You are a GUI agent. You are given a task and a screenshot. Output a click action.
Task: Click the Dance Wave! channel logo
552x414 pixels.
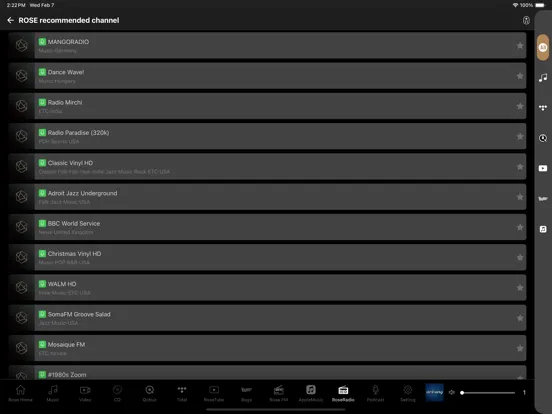(21, 76)
